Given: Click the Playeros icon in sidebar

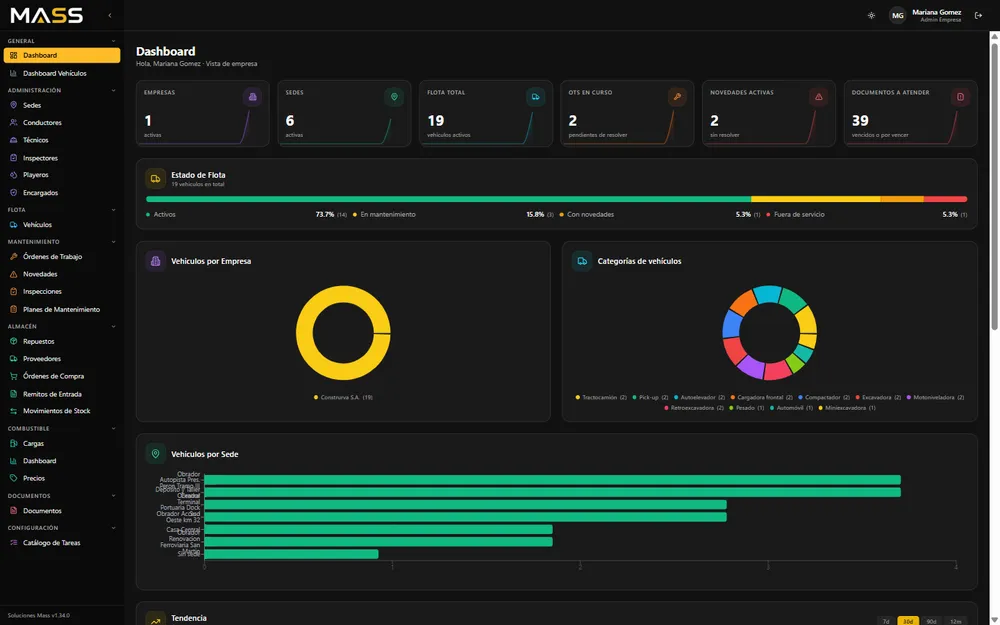Looking at the screenshot, I should click(x=13, y=175).
